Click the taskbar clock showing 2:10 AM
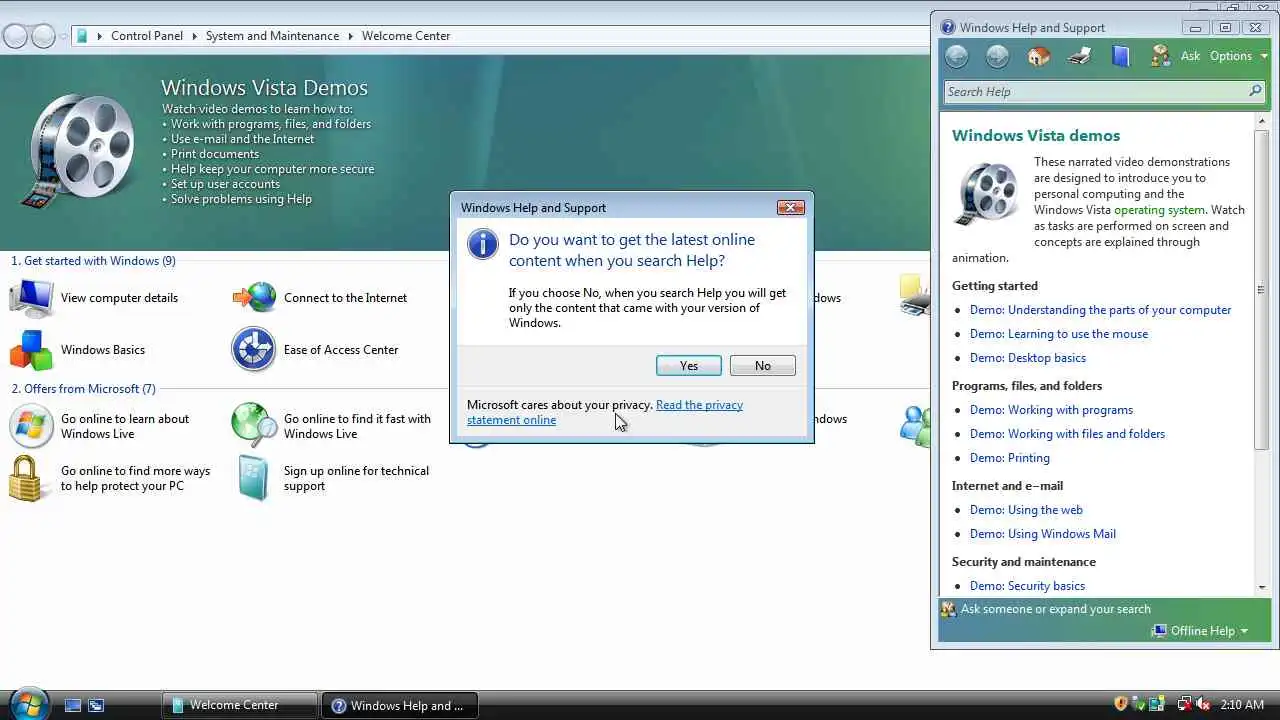The image size is (1280, 720). tap(1242, 705)
